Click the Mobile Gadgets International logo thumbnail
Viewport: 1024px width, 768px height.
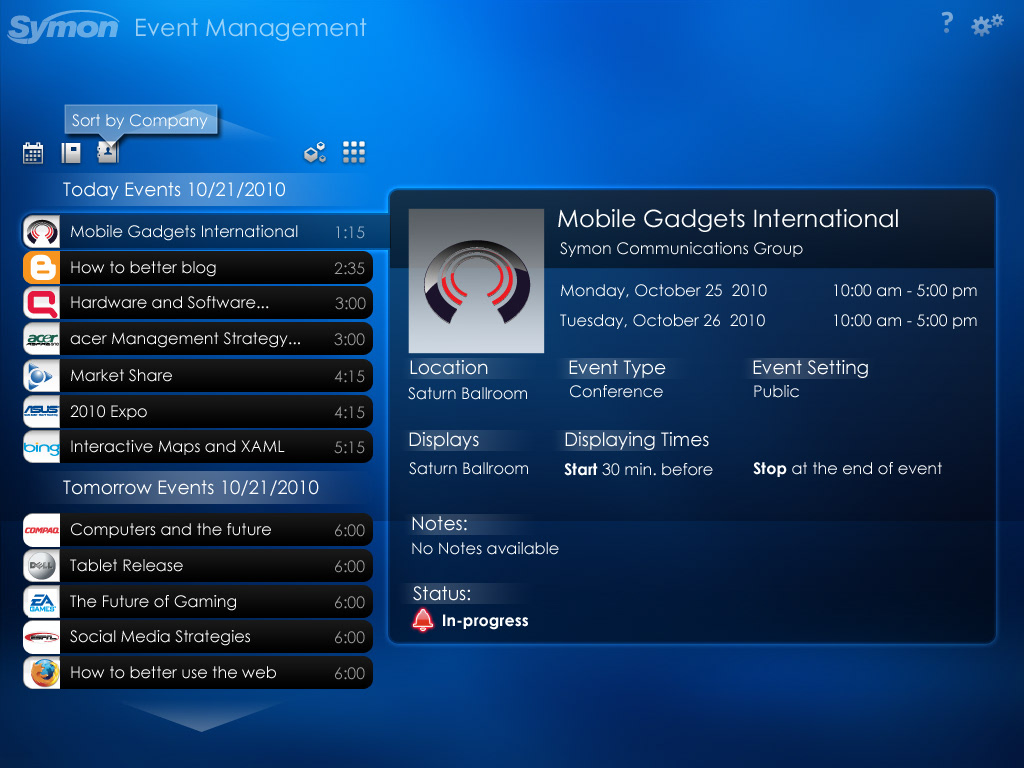(x=476, y=281)
